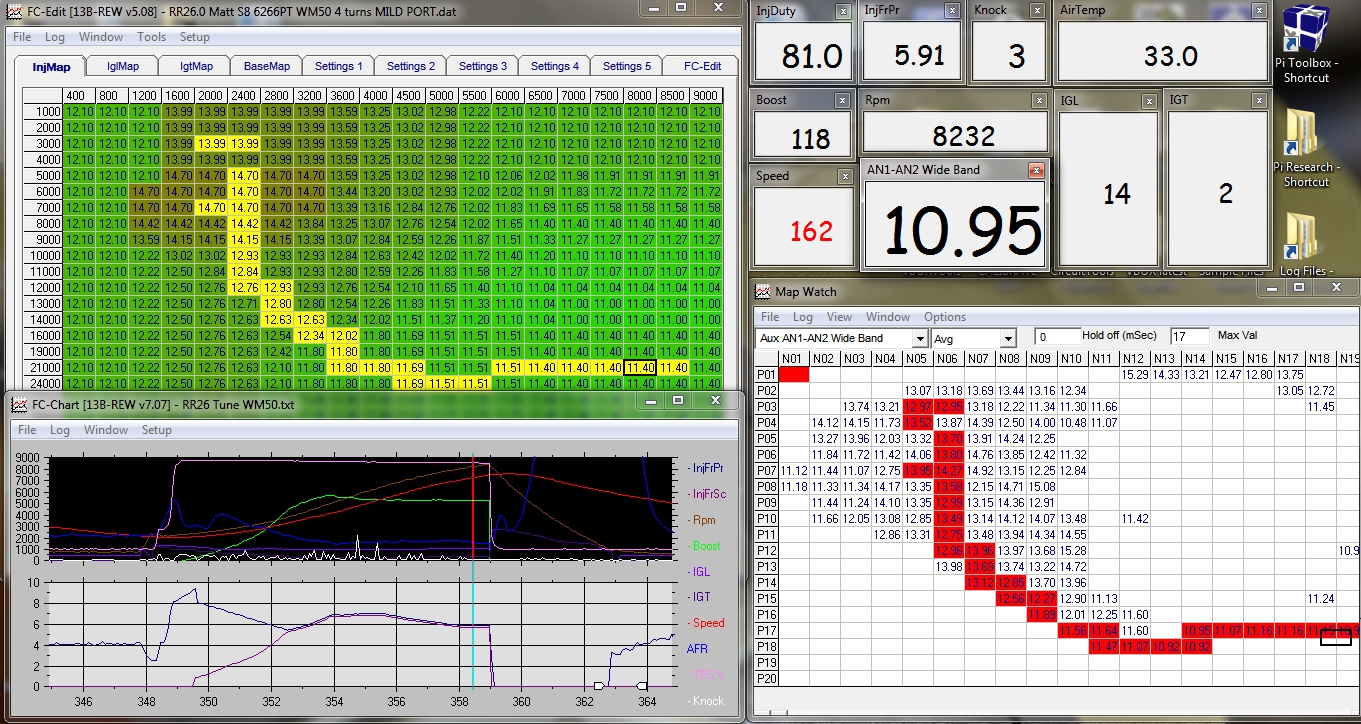Open the Options menu in Map Watch
The image size is (1361, 724).
coord(944,317)
